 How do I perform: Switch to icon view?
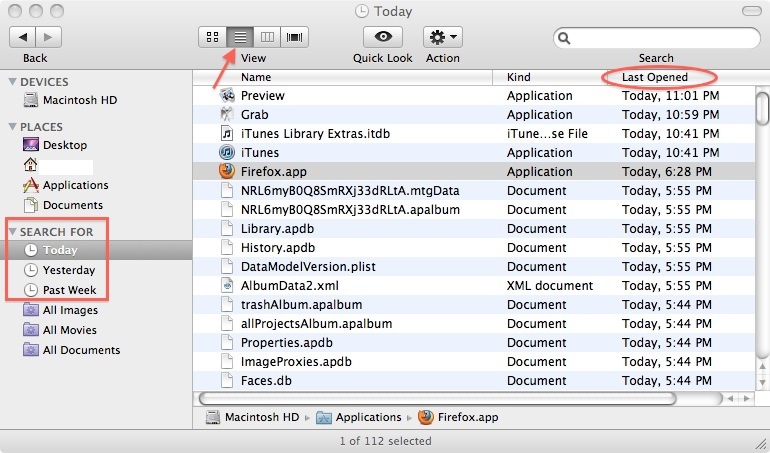(x=213, y=37)
